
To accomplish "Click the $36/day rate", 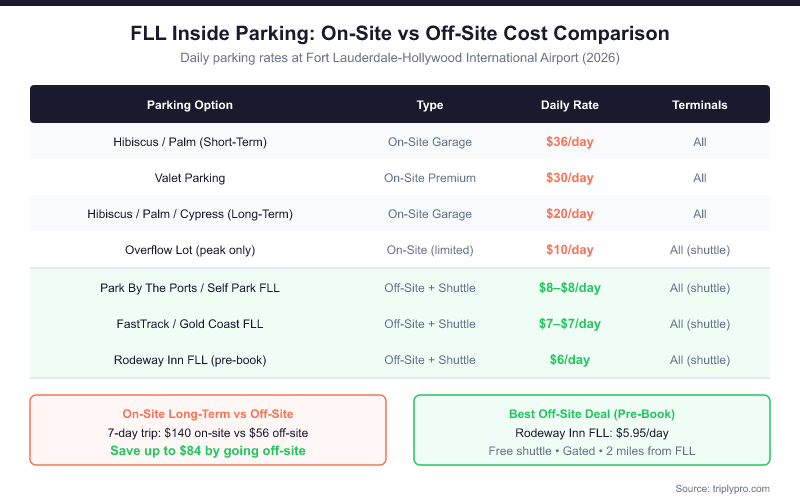I will 569,142.
